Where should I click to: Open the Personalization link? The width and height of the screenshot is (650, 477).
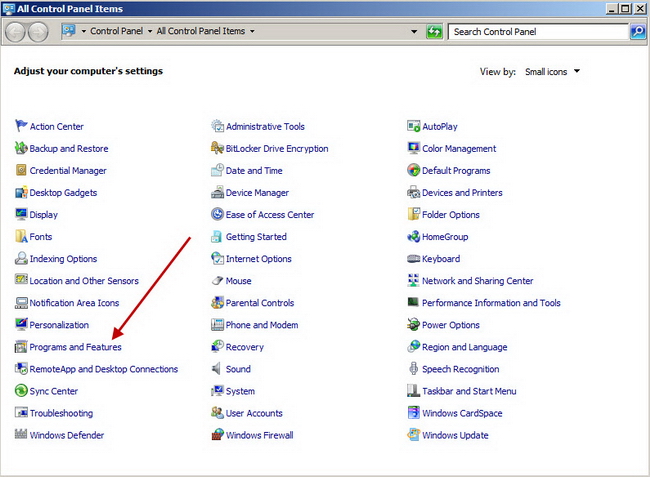coord(59,324)
